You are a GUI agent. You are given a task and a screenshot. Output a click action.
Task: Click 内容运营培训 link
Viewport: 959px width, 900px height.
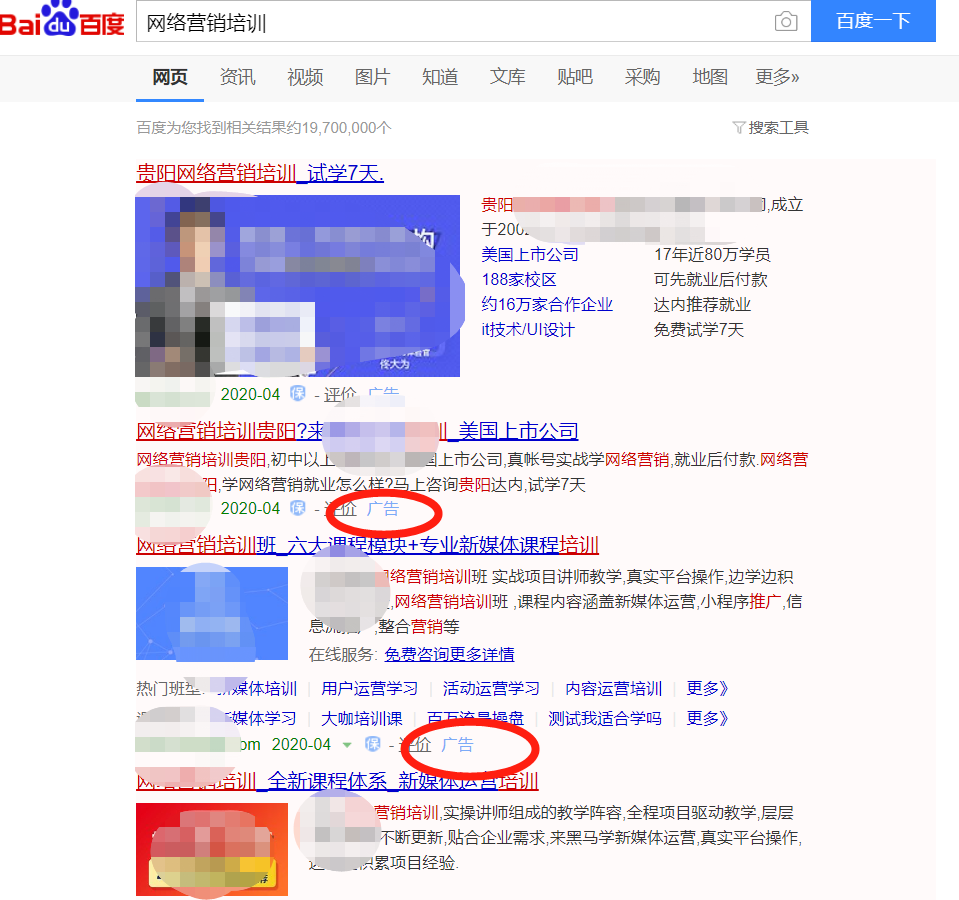pos(613,688)
